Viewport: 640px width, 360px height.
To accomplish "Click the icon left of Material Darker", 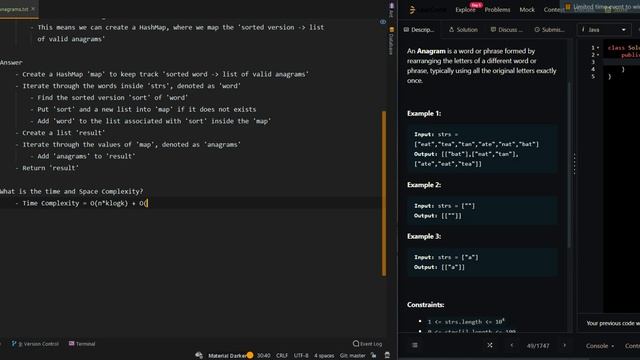I will 199,356.
